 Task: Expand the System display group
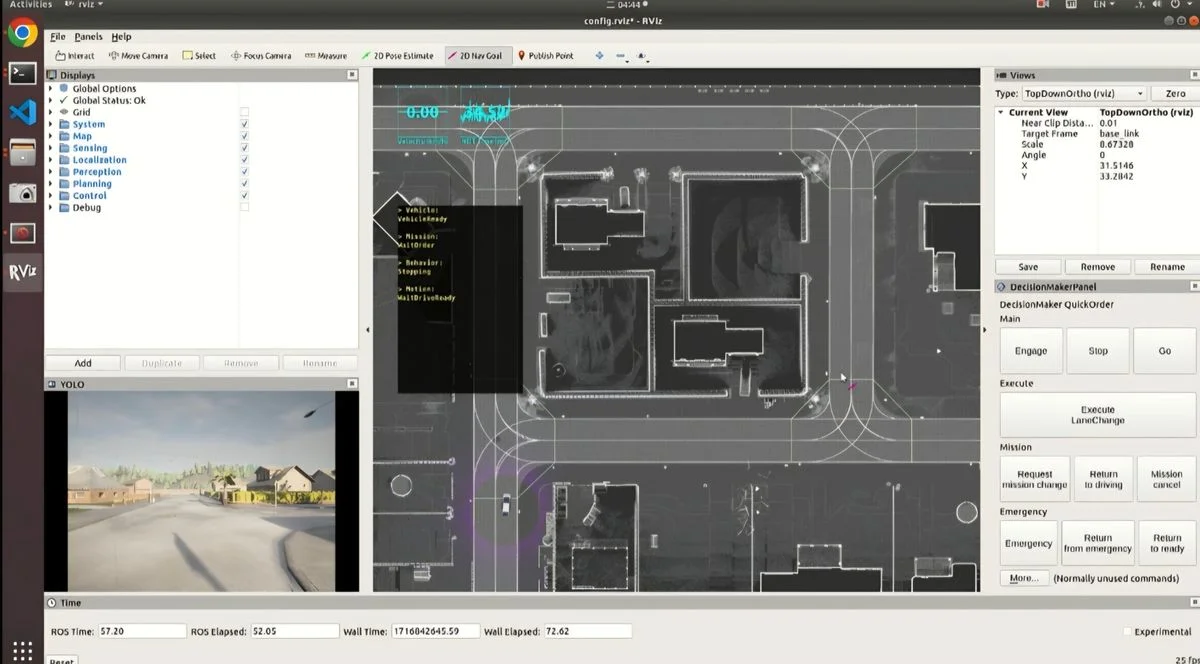[51, 125]
